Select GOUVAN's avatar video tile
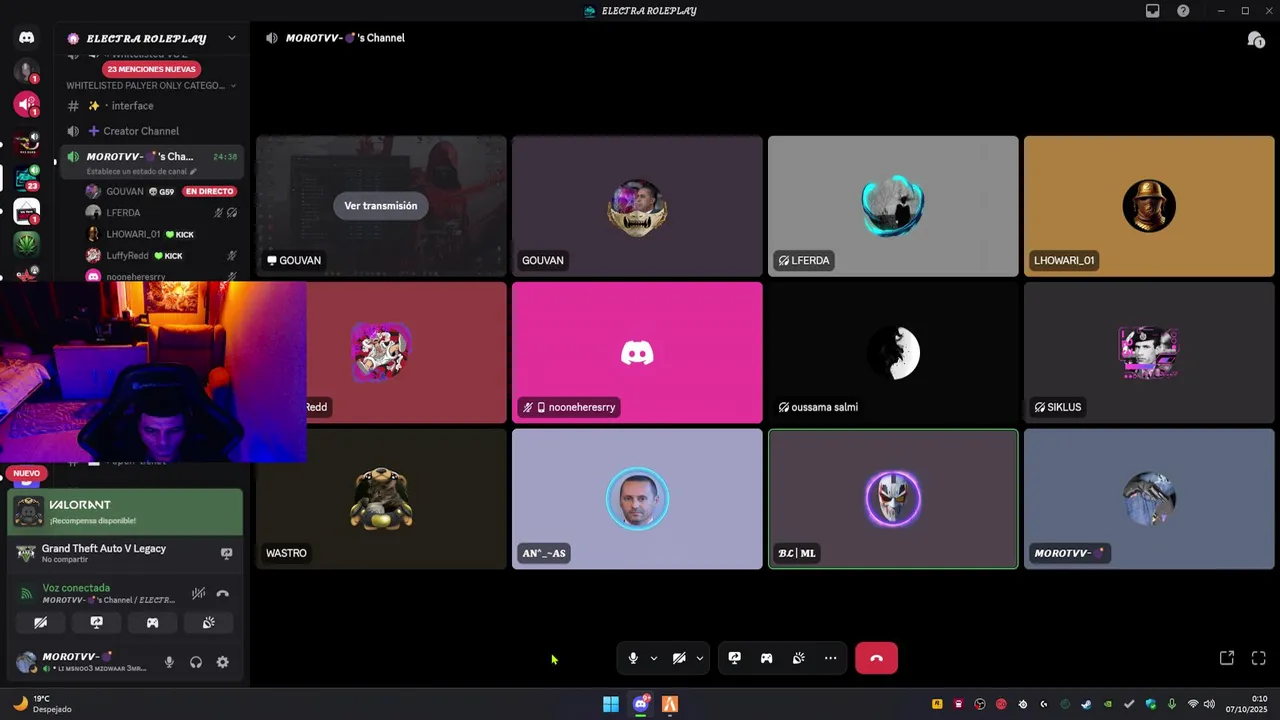Screen dimensions: 1280x720 click(x=637, y=206)
